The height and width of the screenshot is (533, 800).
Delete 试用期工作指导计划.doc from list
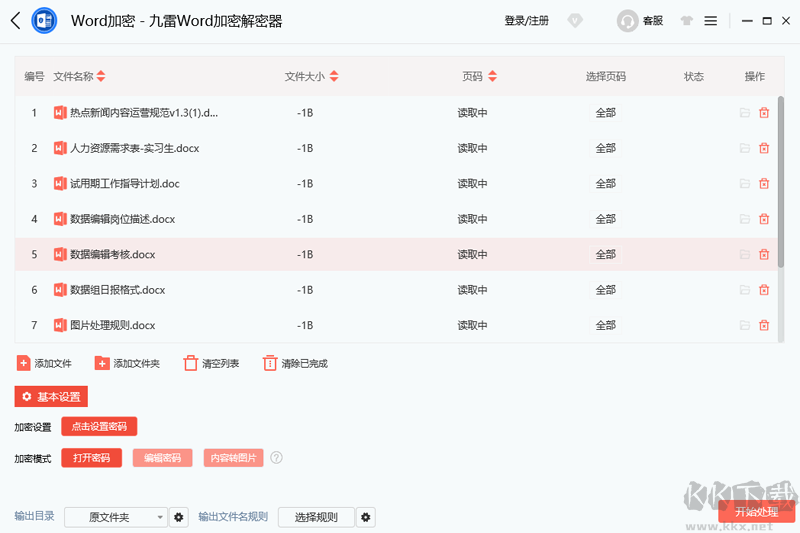(764, 184)
